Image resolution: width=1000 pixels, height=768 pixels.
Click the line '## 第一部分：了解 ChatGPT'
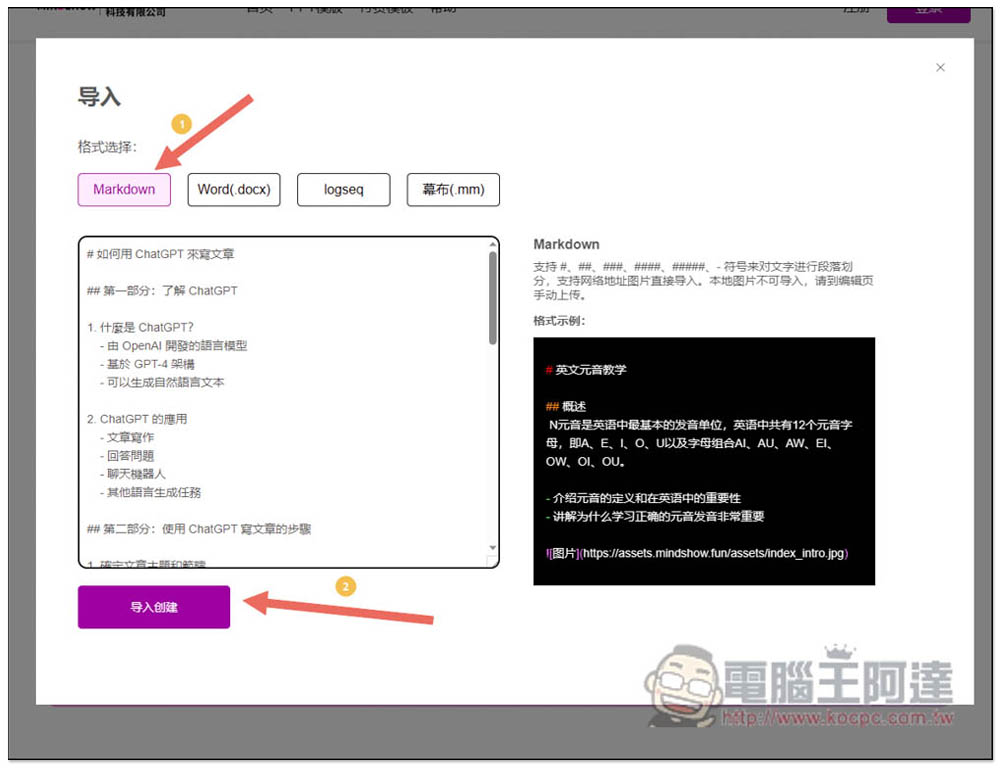coord(162,291)
